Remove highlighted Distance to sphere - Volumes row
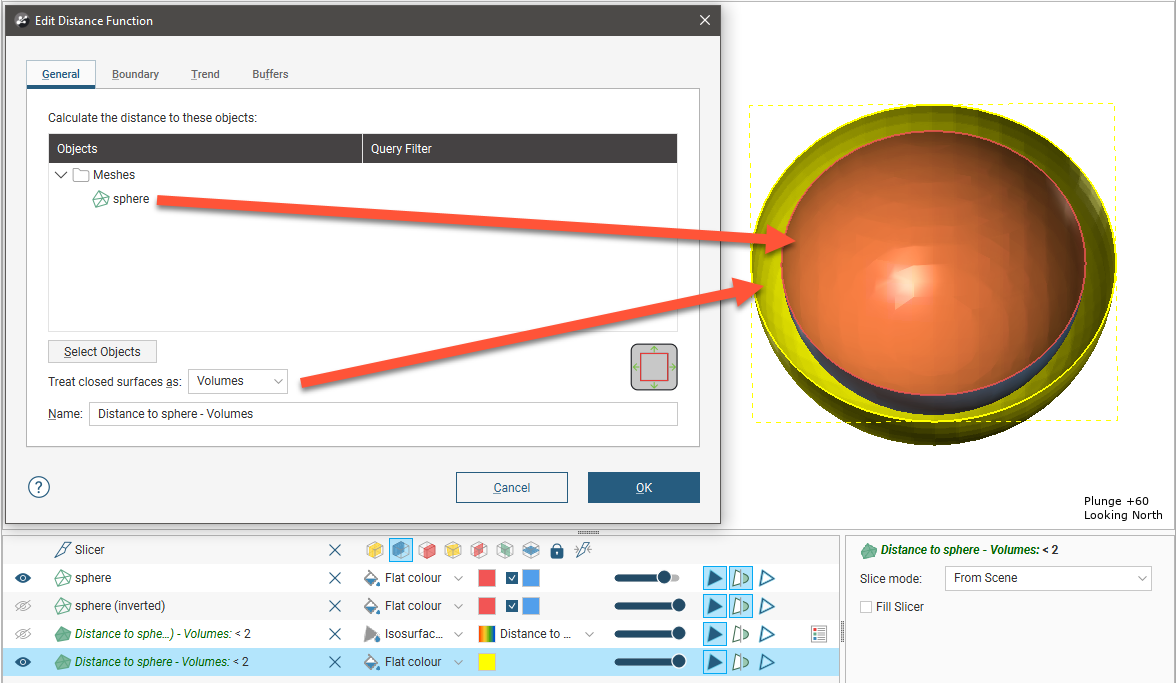This screenshot has width=1176, height=683. coord(334,662)
